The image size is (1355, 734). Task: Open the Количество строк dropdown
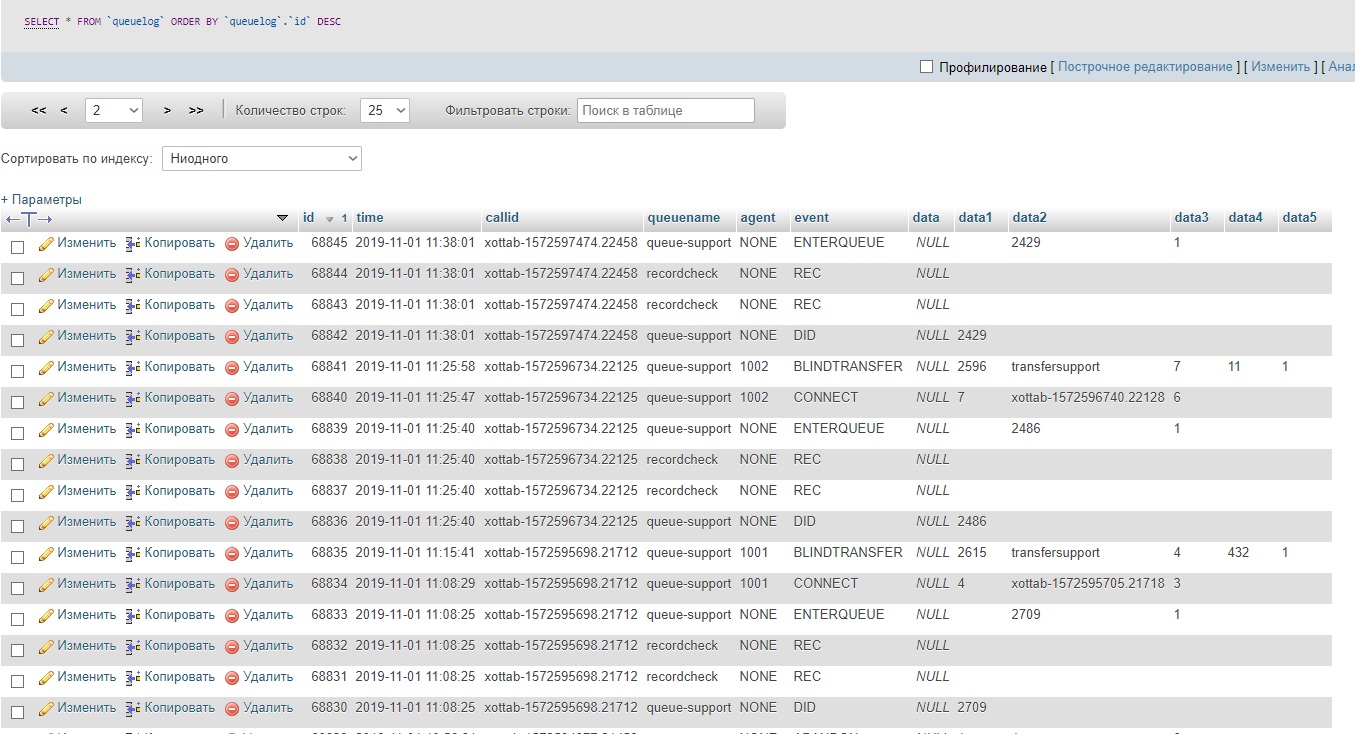click(385, 111)
